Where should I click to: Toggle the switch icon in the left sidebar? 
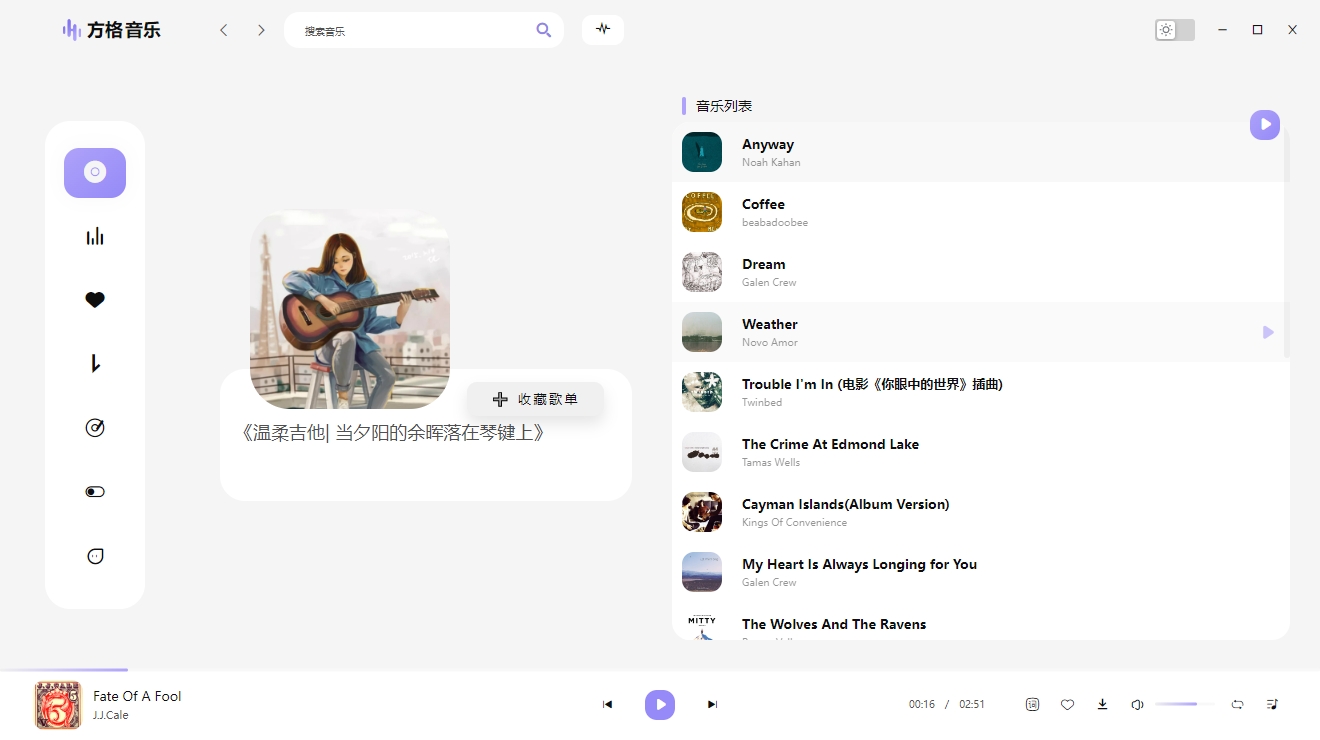click(x=95, y=491)
